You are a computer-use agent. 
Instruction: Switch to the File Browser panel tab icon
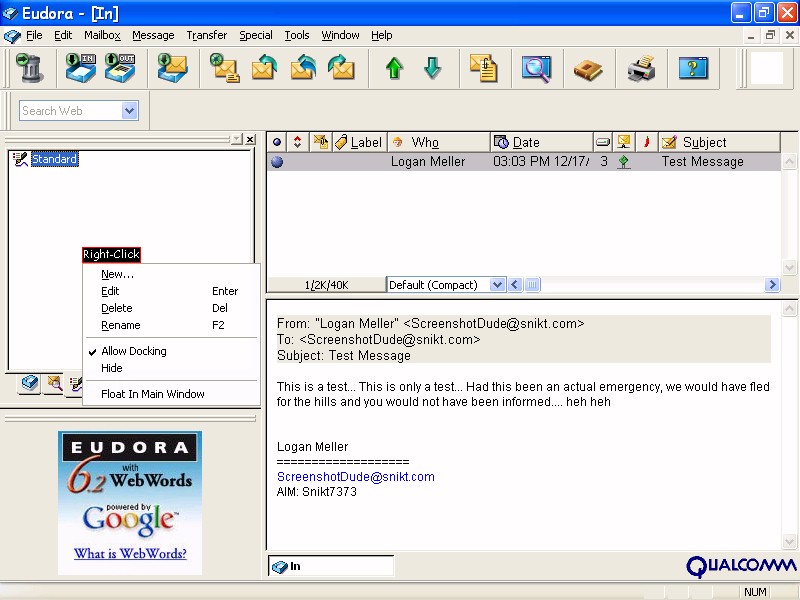point(54,383)
